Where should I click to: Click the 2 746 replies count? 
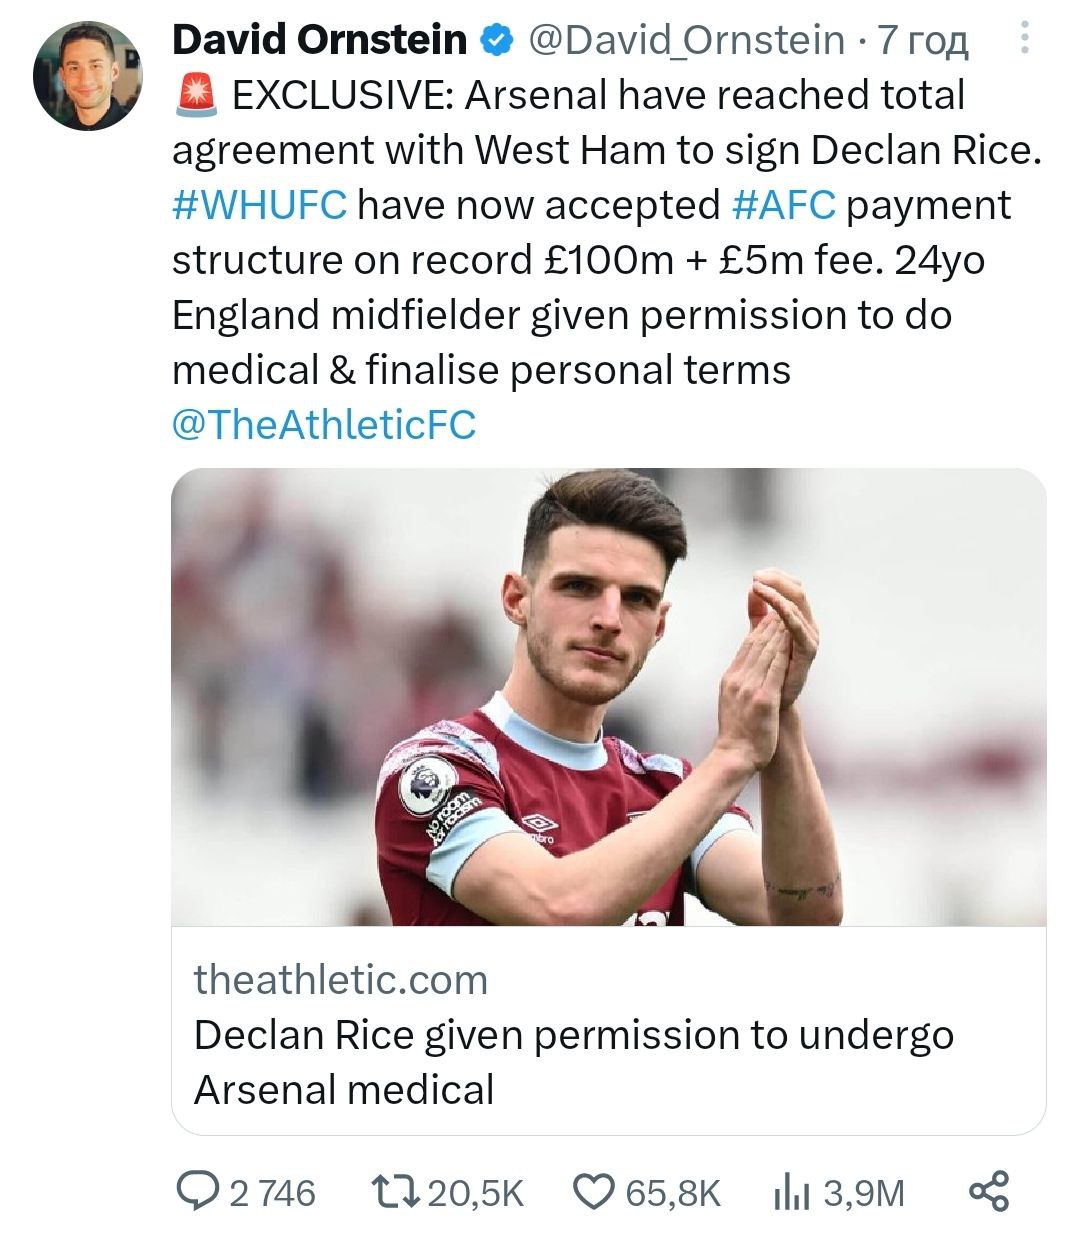click(x=272, y=1193)
